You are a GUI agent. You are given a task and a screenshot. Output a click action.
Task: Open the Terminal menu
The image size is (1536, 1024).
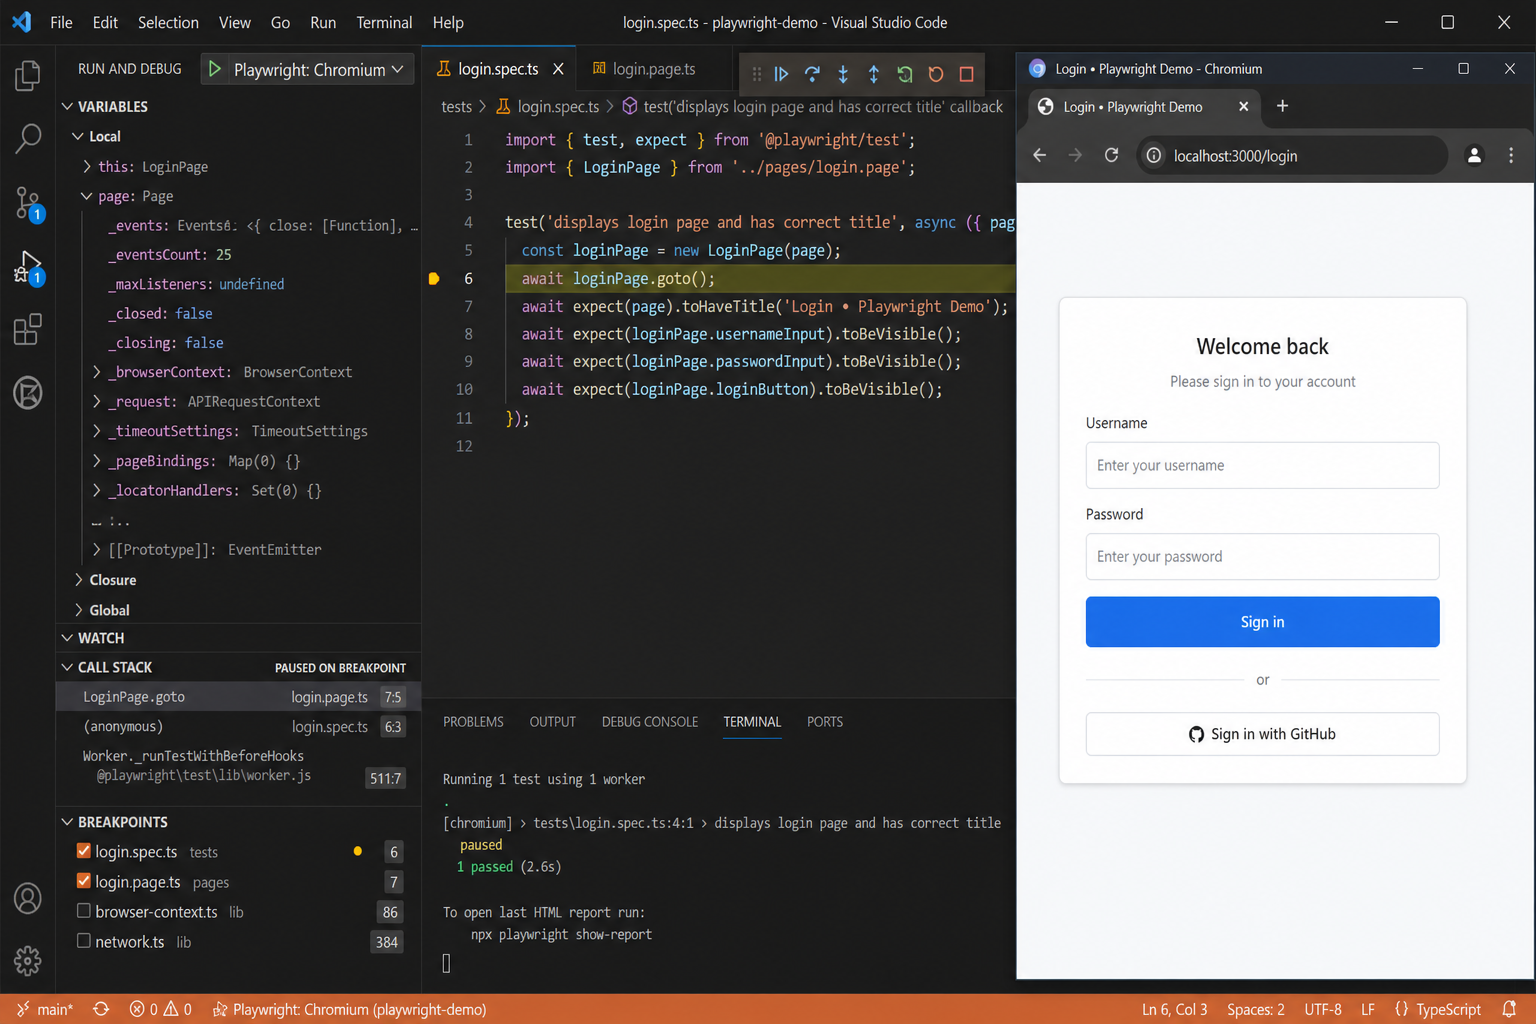click(384, 22)
